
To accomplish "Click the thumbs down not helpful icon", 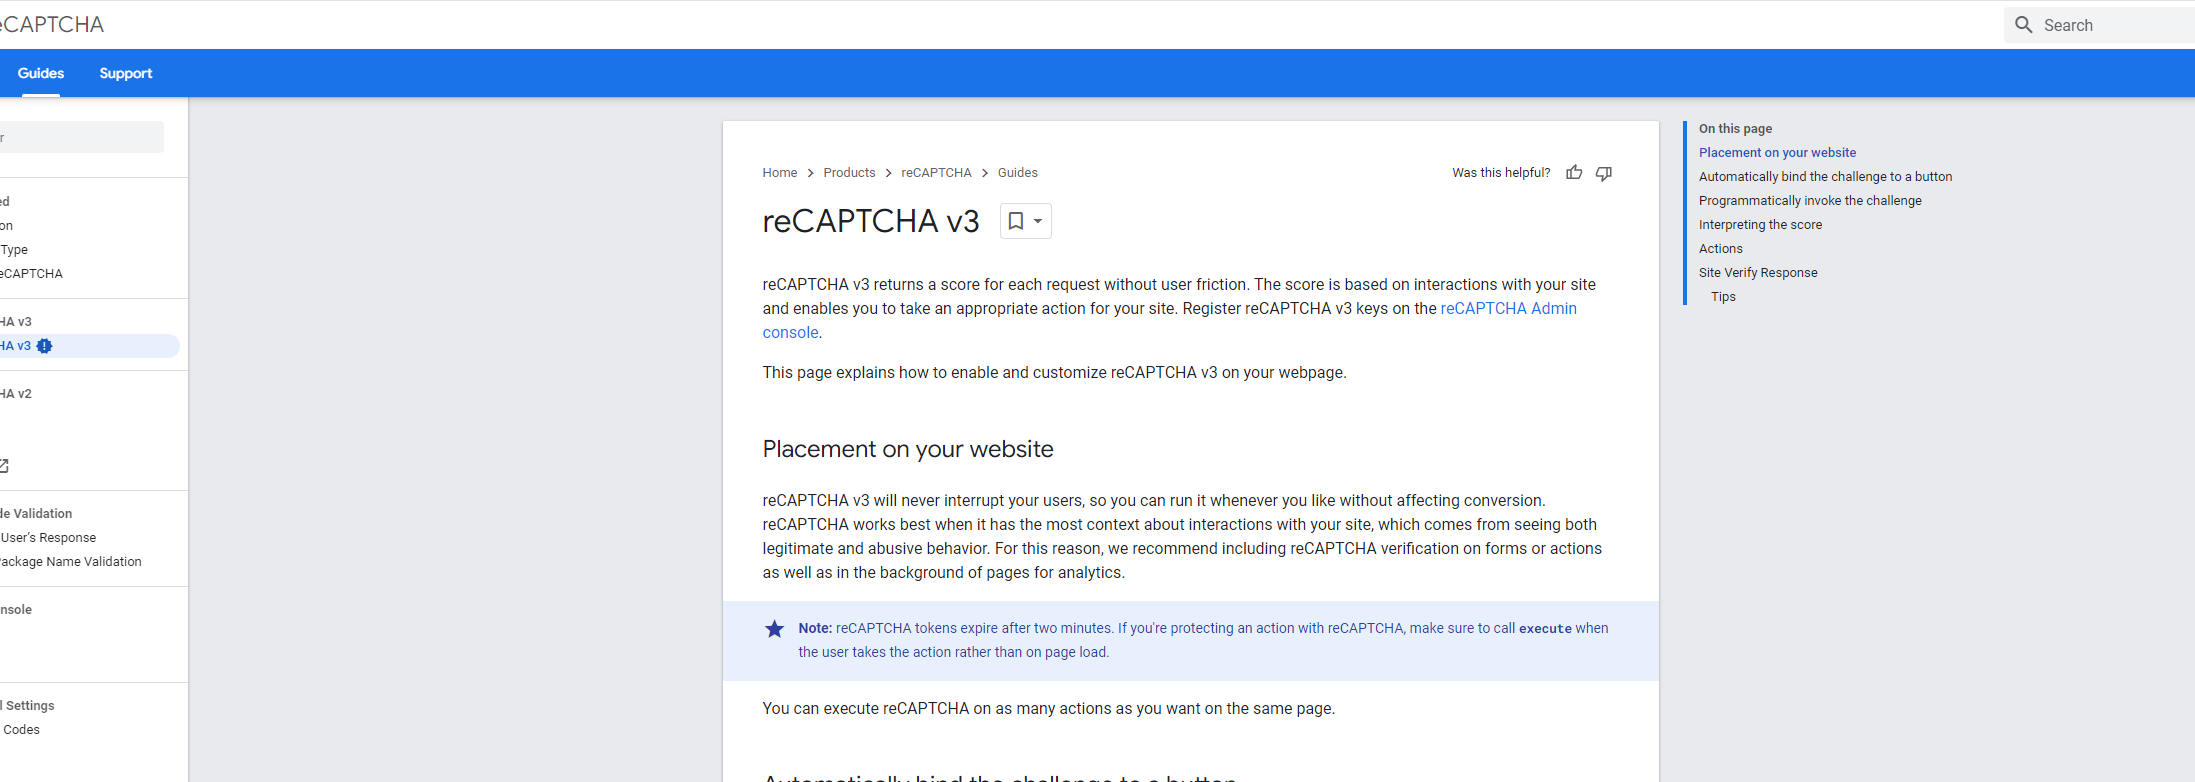I will pos(1603,173).
